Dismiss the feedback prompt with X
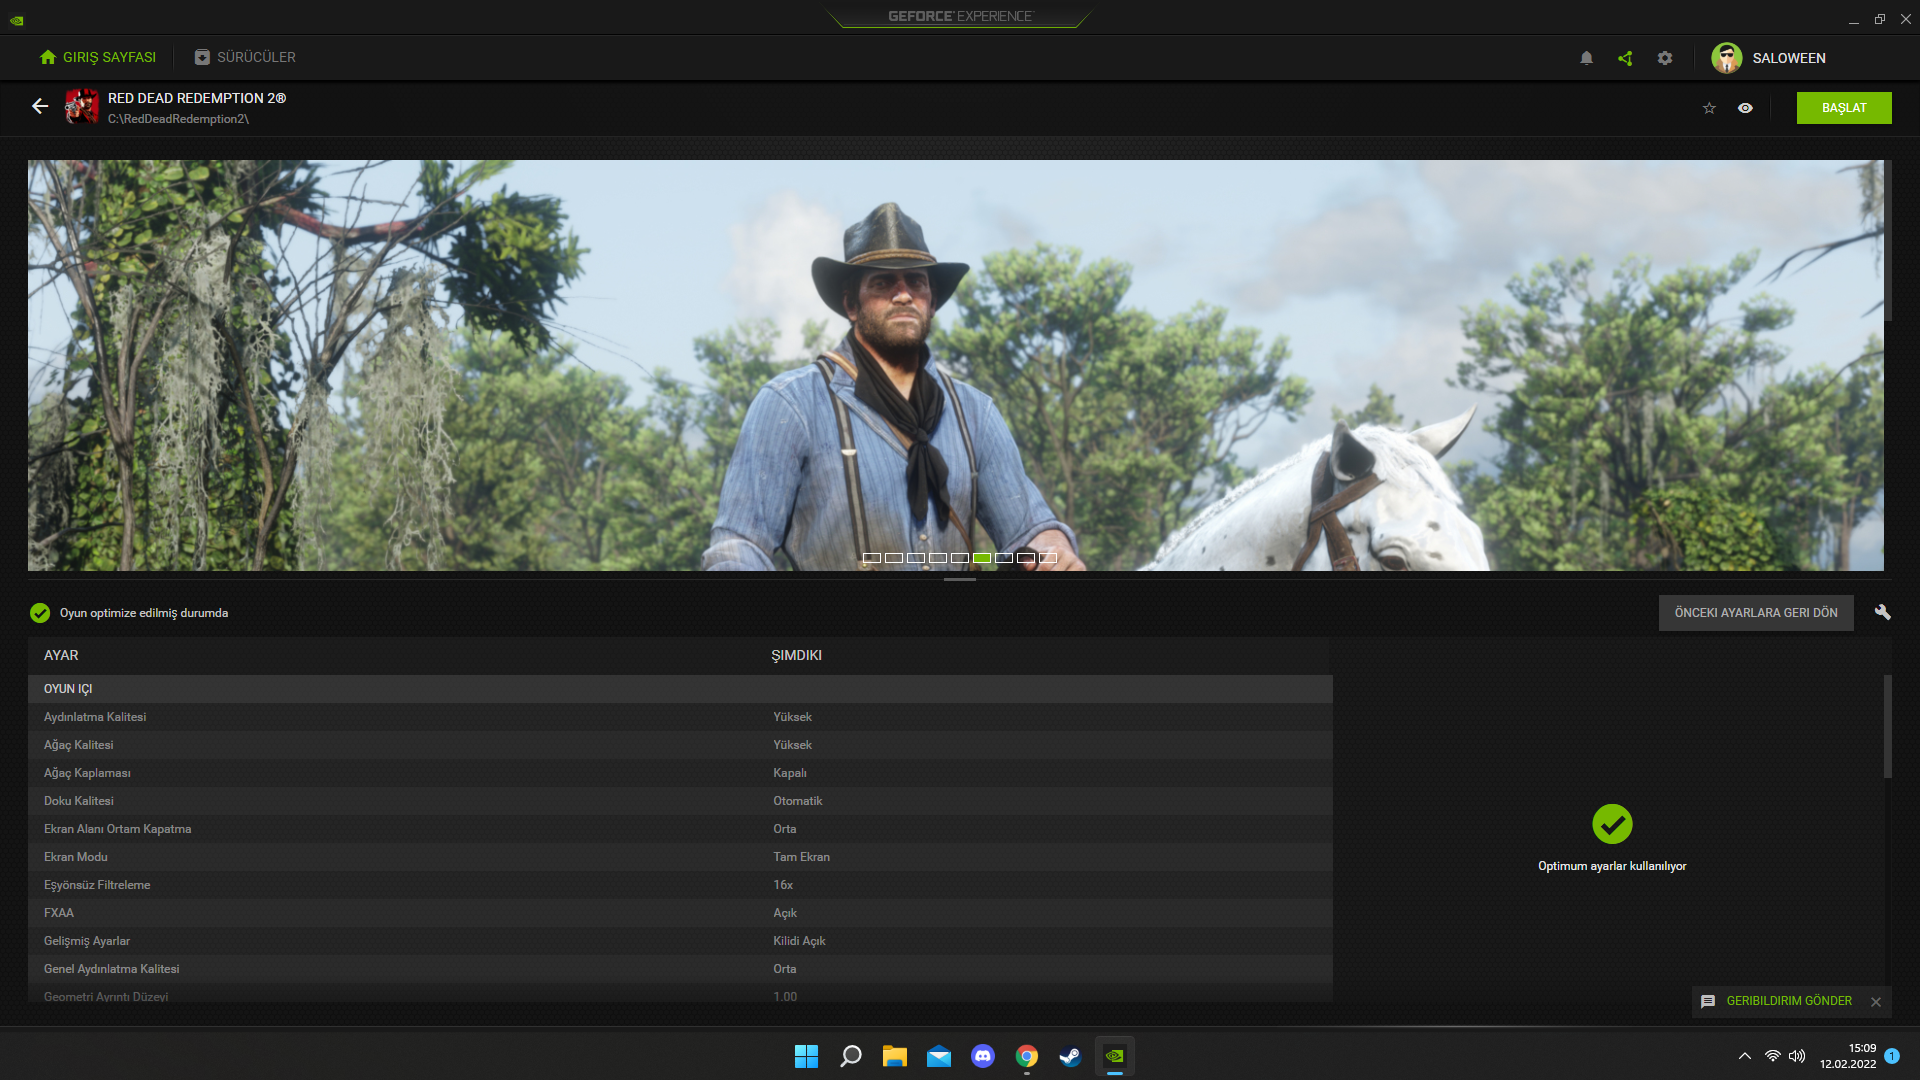This screenshot has height=1080, width=1920. [x=1876, y=1002]
